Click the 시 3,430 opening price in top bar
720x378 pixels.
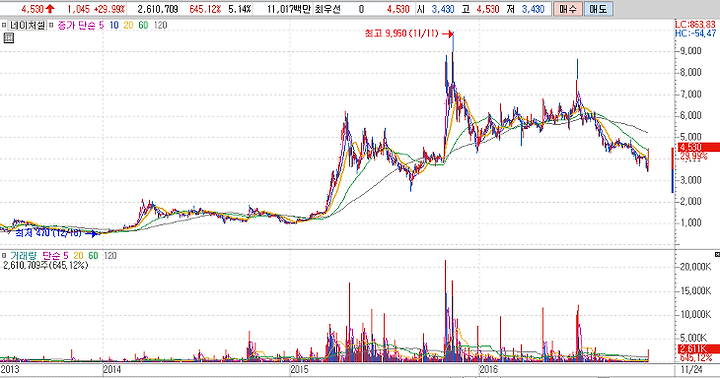point(435,9)
